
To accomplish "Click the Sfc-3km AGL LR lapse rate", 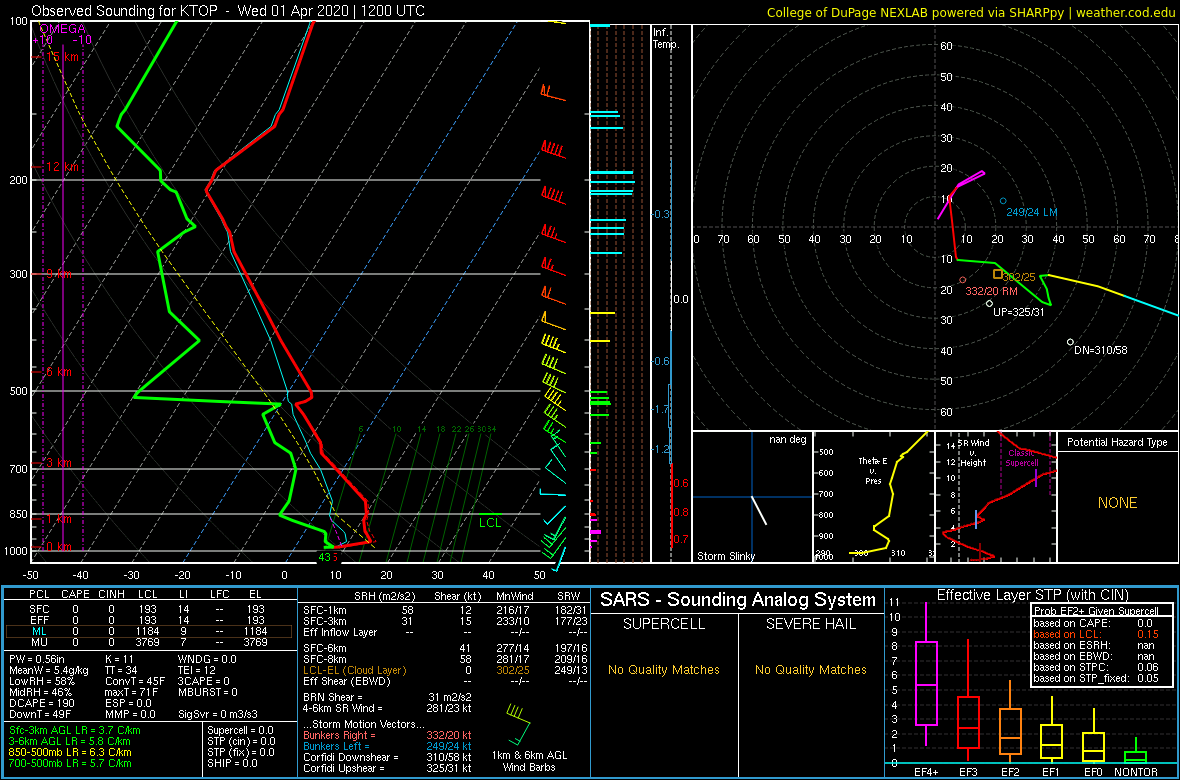I will 75,731.
